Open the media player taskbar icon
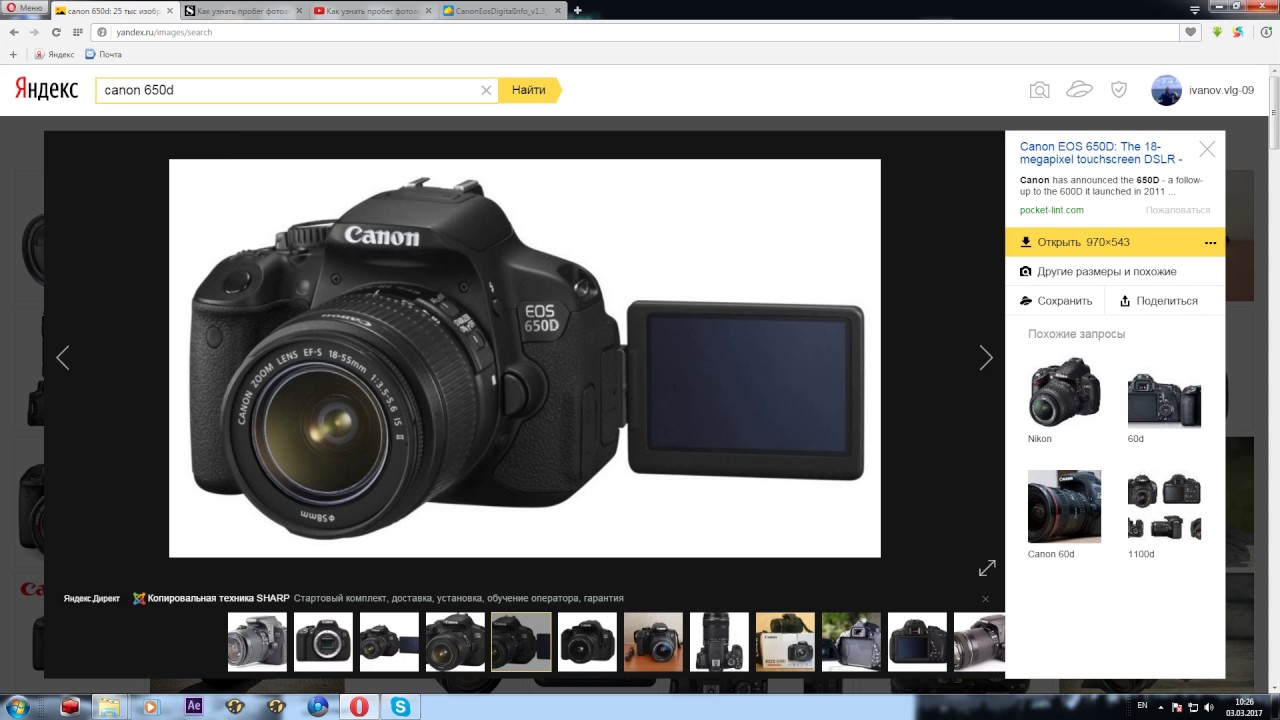 [151, 706]
